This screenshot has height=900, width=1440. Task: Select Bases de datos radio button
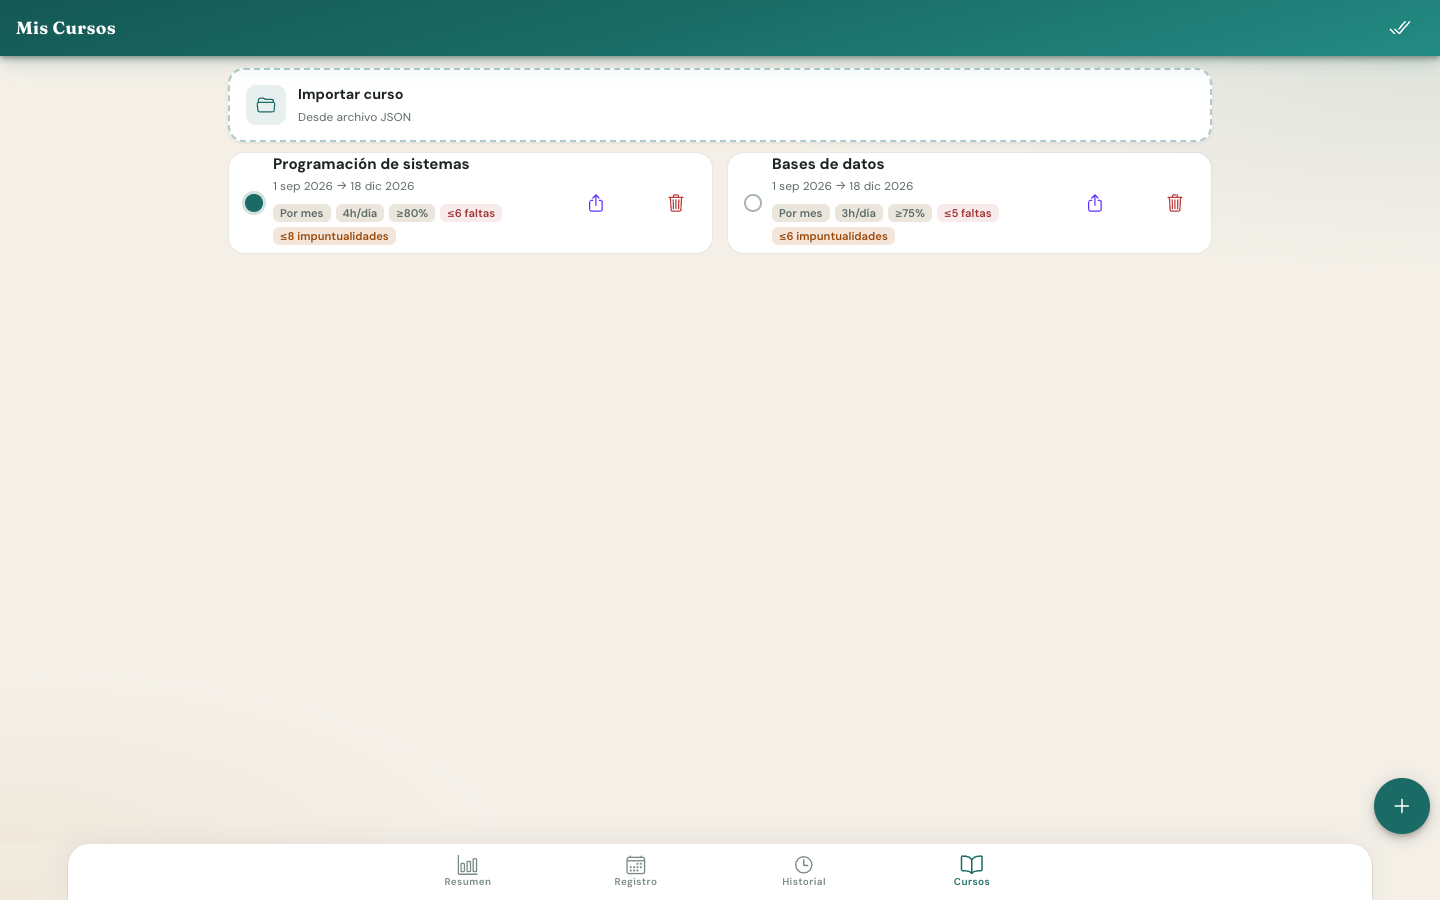753,203
